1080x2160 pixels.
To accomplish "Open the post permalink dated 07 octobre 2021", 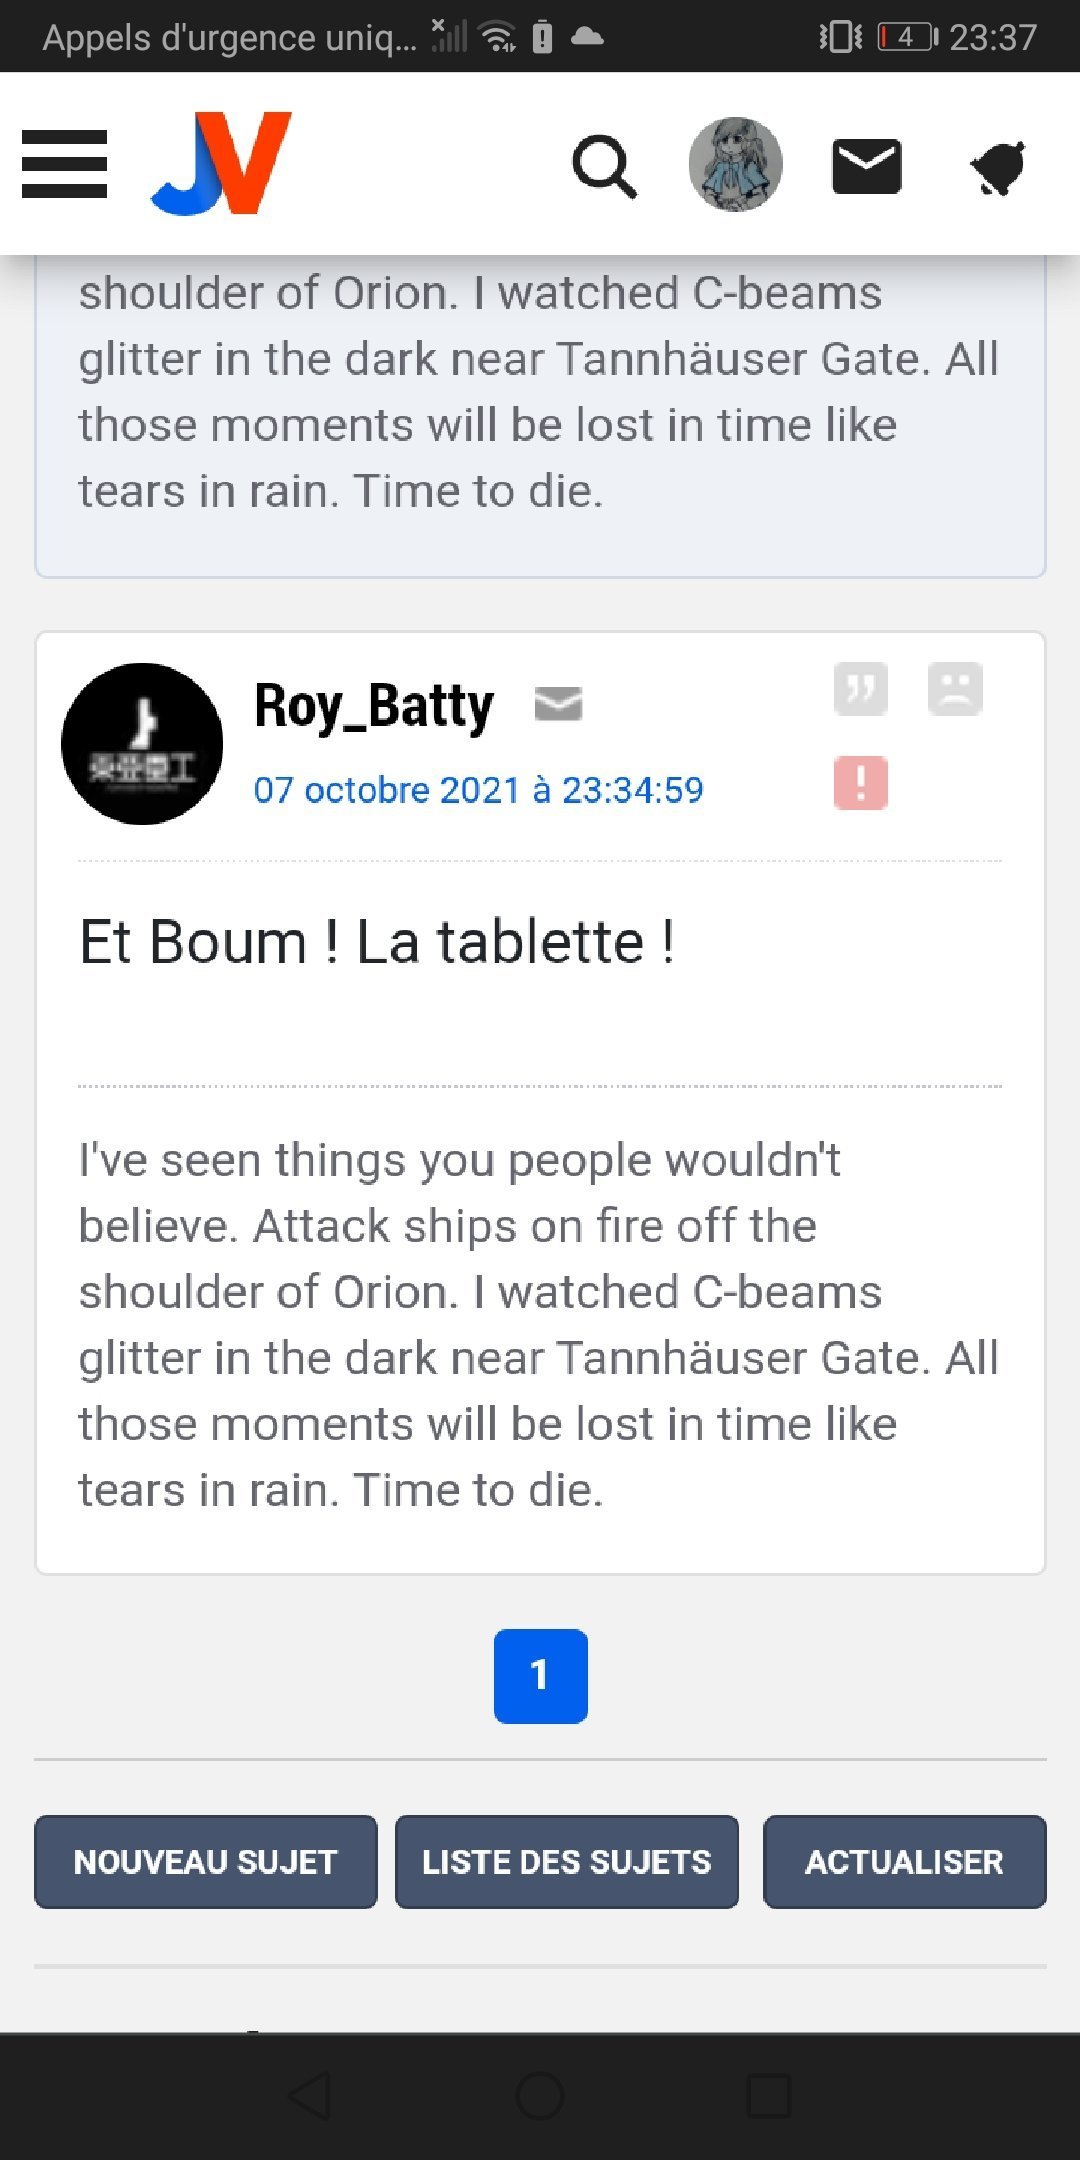I will tap(478, 790).
